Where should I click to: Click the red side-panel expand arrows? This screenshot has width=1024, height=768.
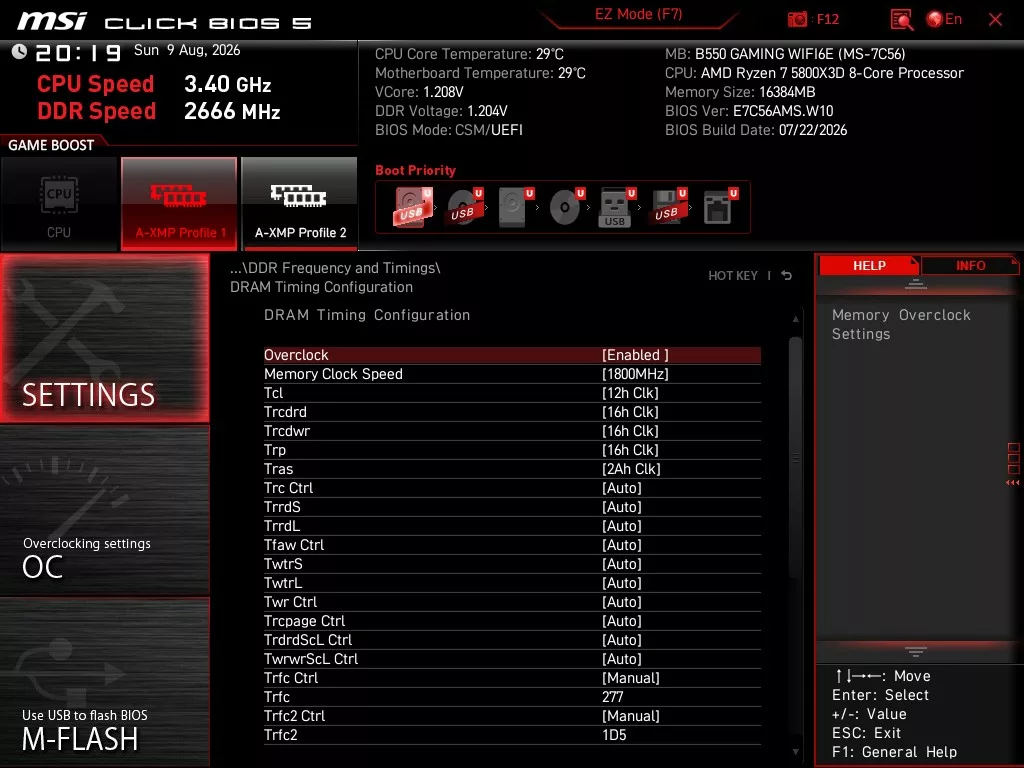1013,483
